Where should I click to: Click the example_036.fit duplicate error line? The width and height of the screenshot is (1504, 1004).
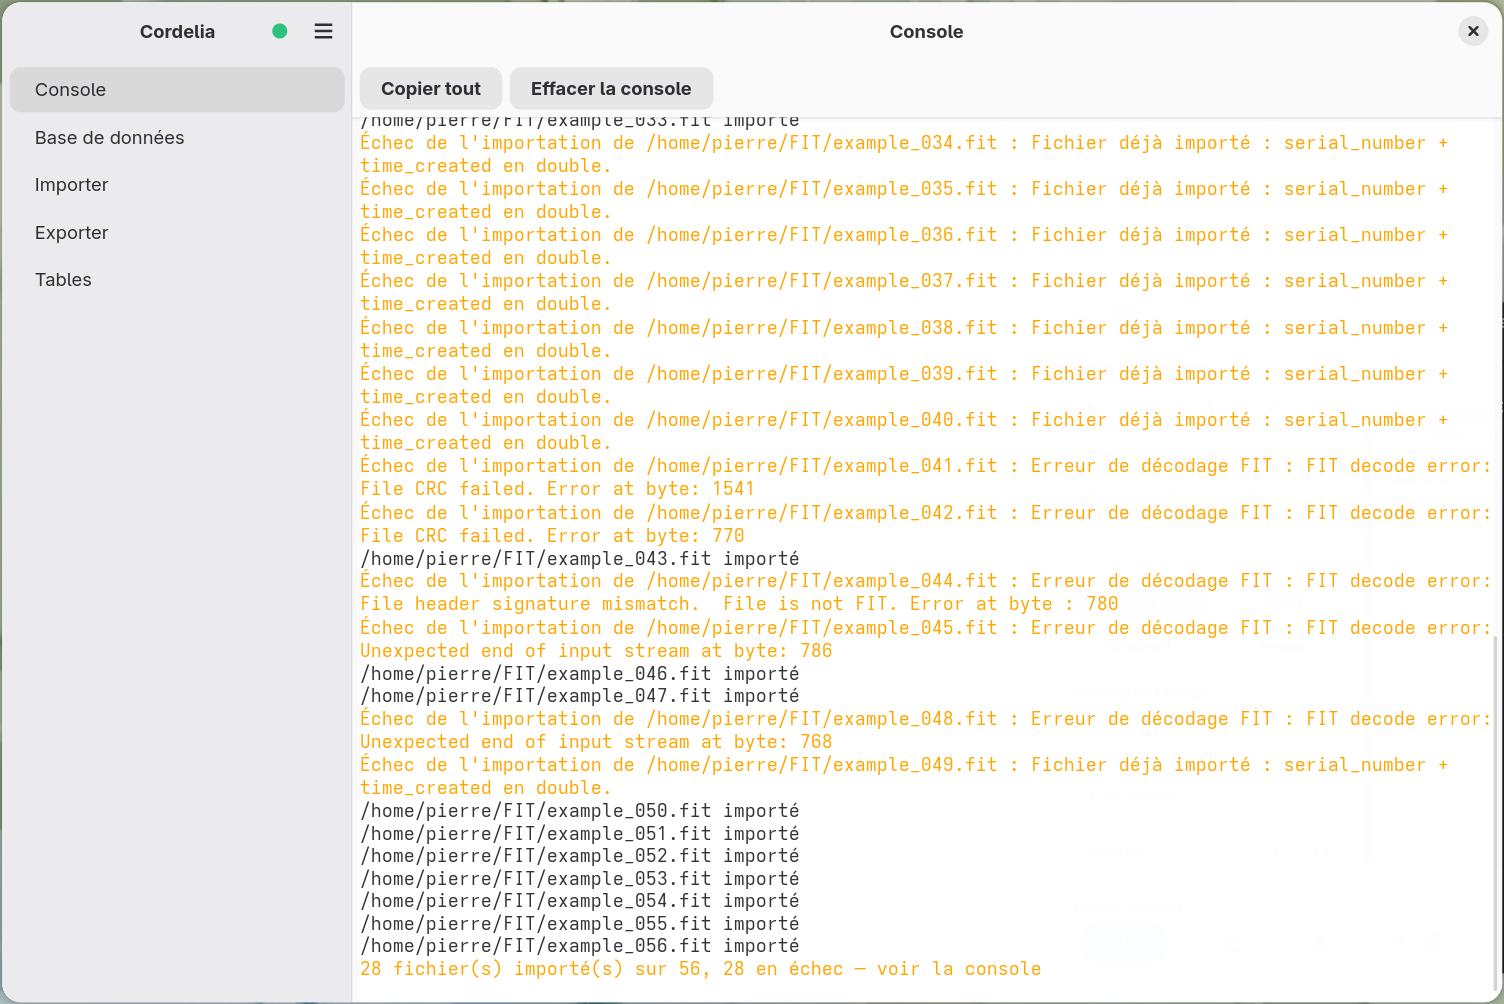point(904,246)
